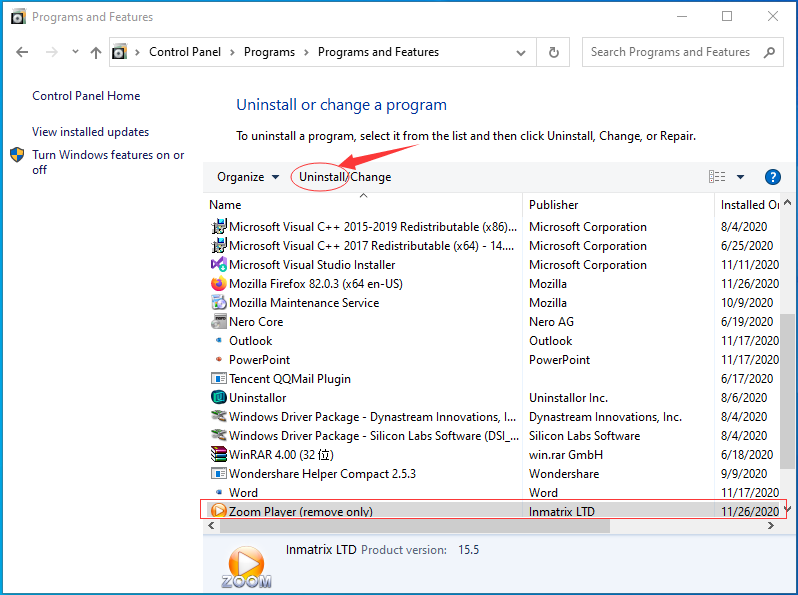
Task: Click the Windows features shield icon
Action: pos(17,155)
